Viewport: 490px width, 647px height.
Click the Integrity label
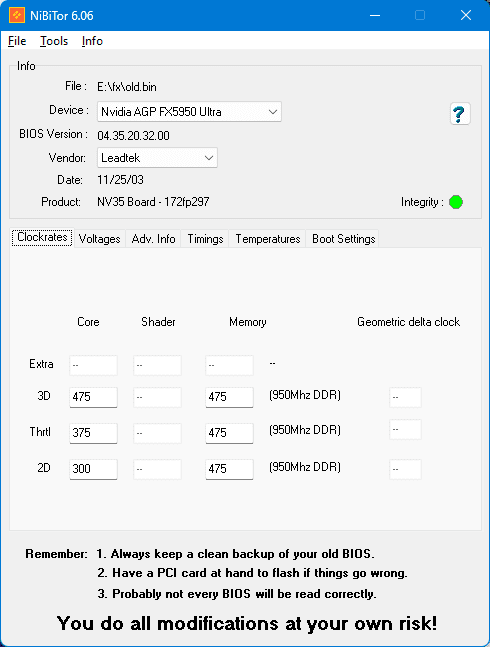422,202
